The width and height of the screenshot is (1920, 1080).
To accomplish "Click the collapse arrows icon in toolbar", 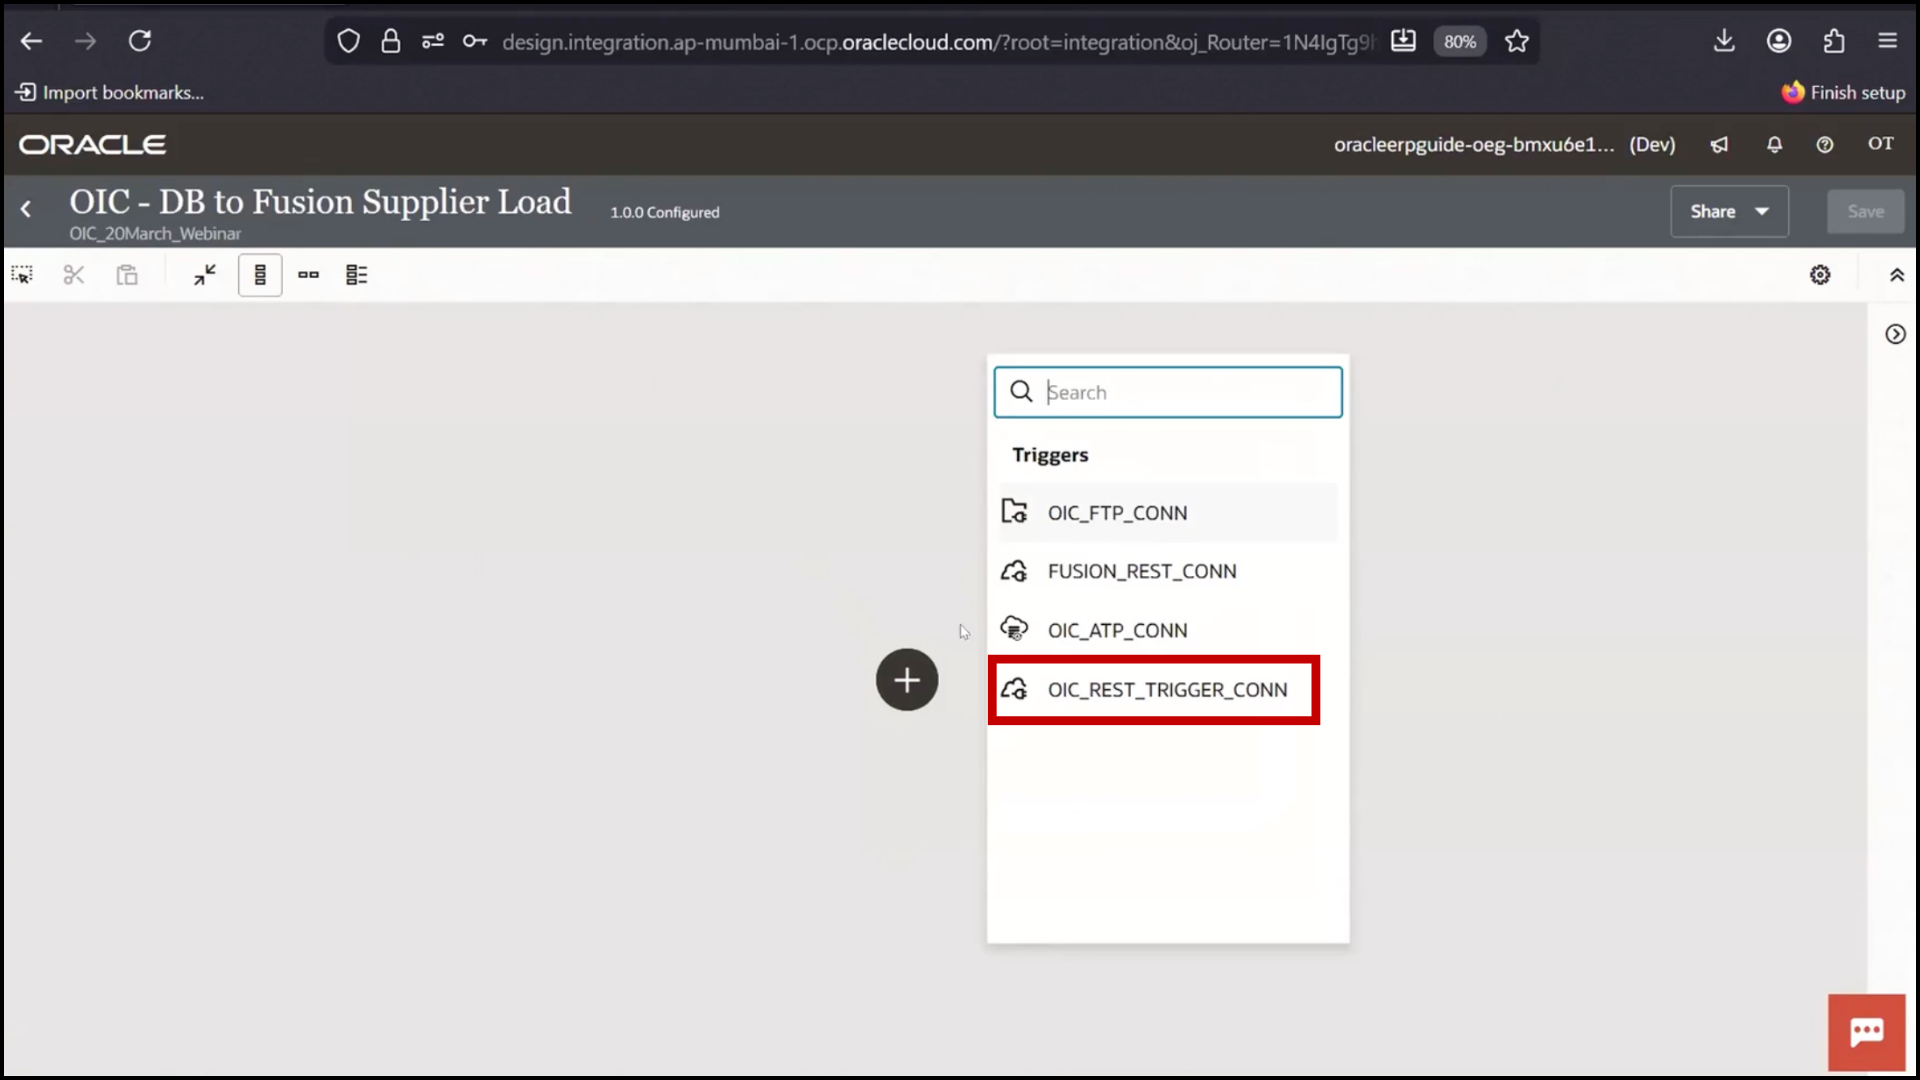I will pos(205,275).
